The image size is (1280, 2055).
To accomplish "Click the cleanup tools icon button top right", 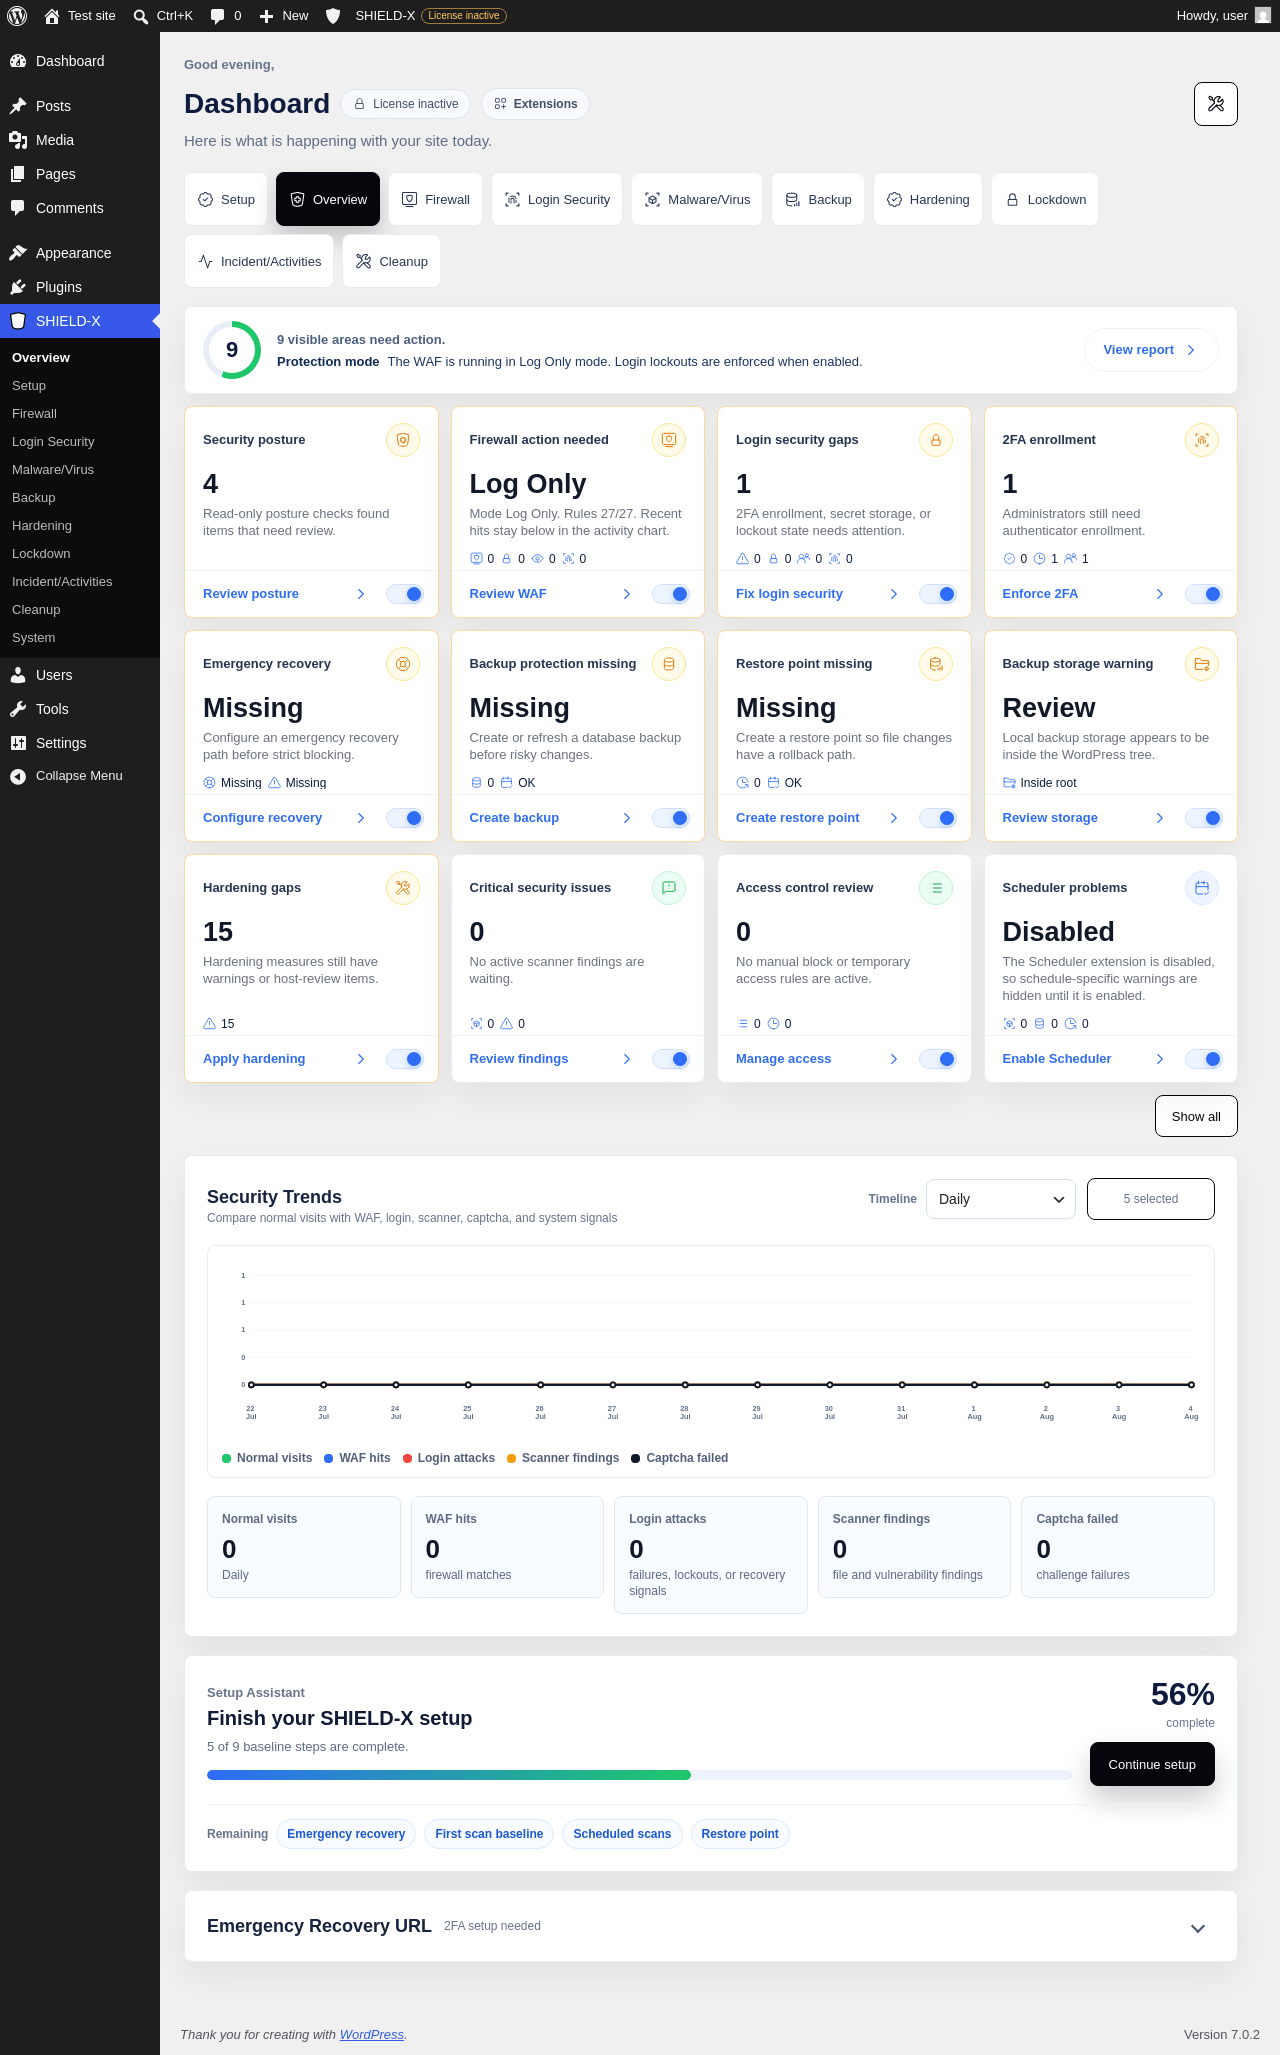I will 1215,104.
